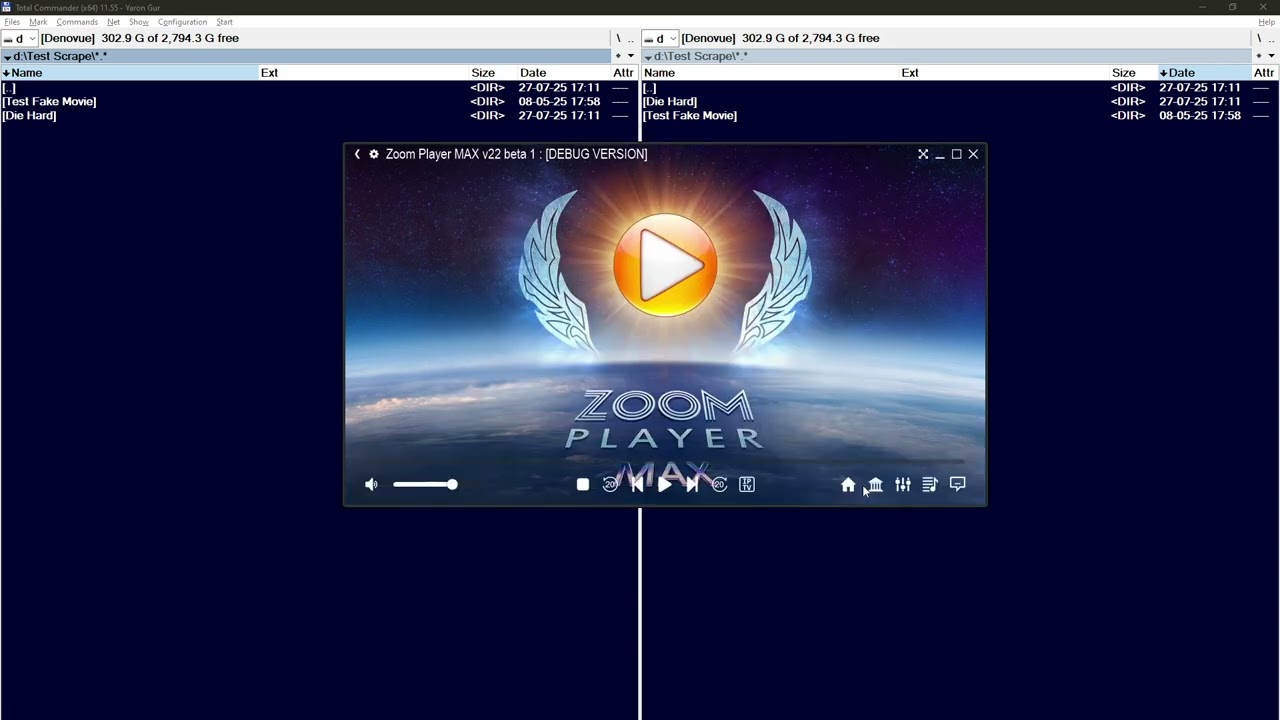
Task: Click the small play button in control bar
Action: tap(664, 484)
